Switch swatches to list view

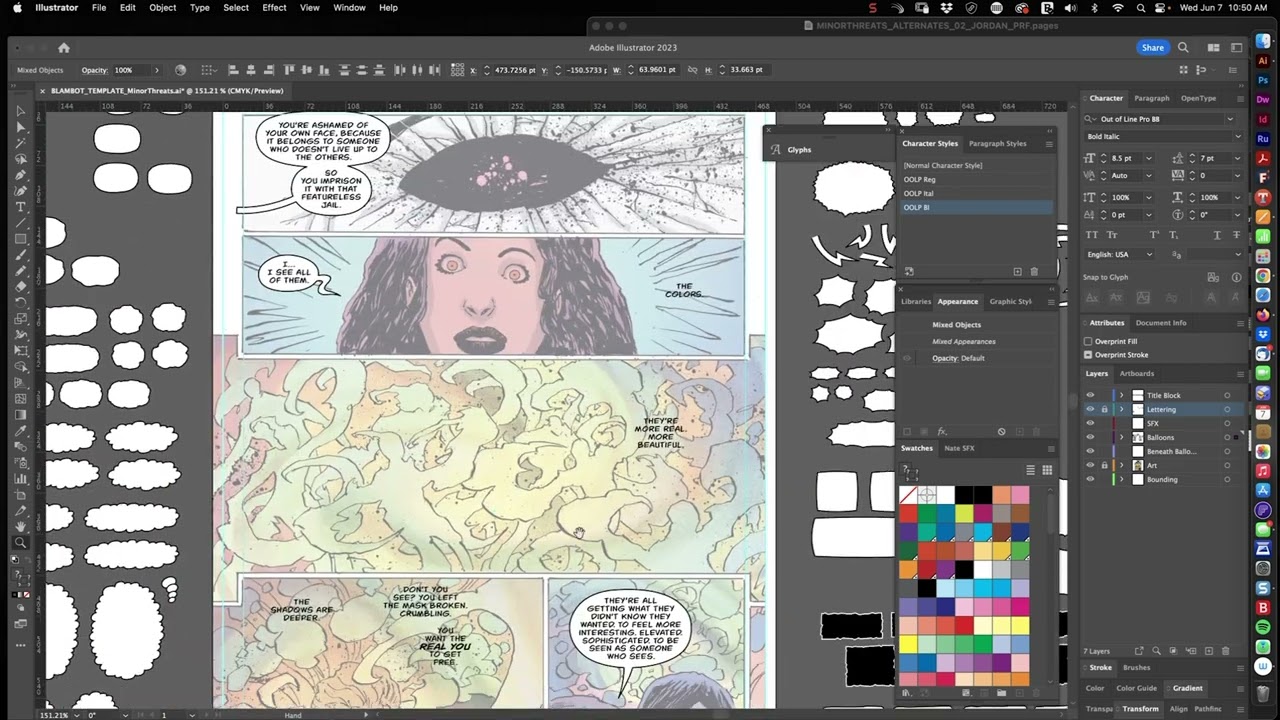(x=1030, y=470)
